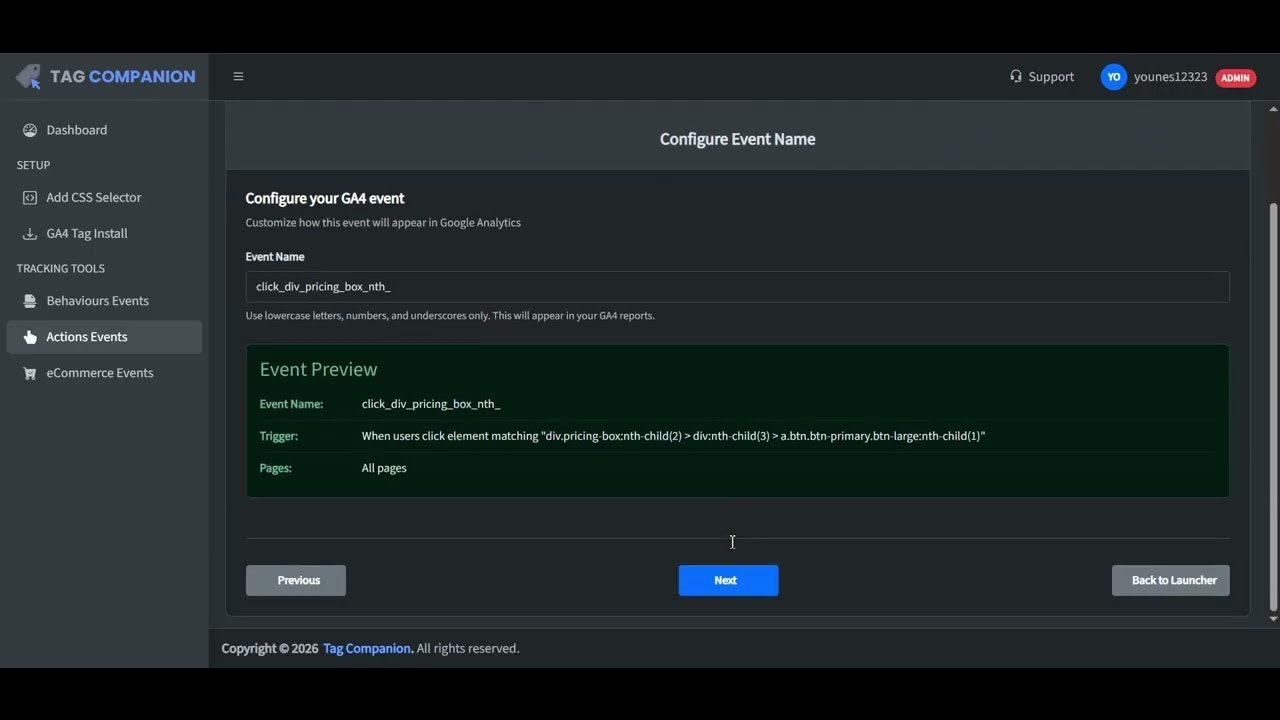Click the Pages: label in preview

[276, 468]
